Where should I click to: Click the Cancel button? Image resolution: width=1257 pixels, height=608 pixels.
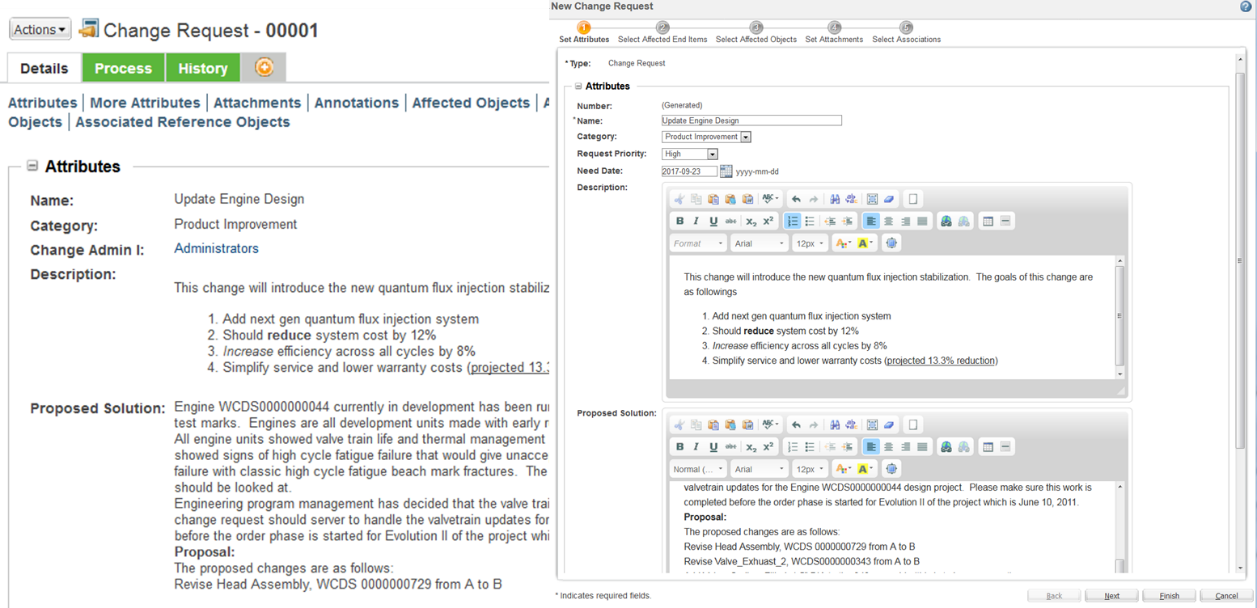pyautogui.click(x=1226, y=596)
